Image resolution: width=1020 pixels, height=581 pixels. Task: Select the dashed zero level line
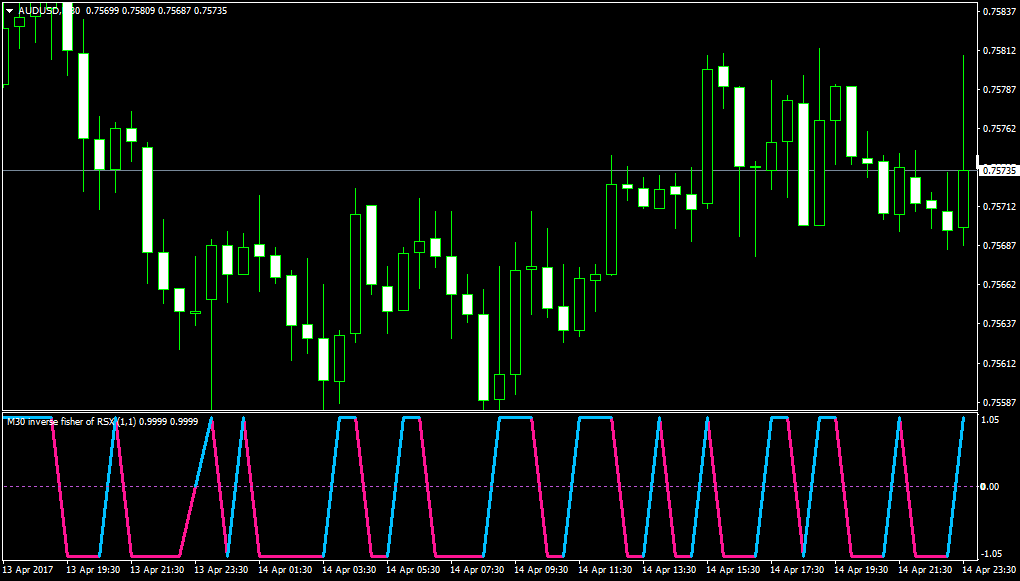[x=489, y=487]
